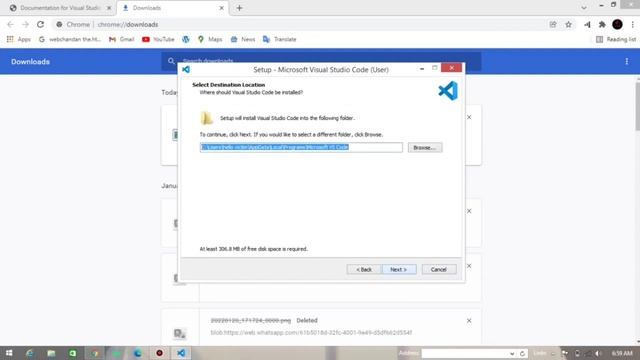Remove today's download entry with its X

coord(469,117)
